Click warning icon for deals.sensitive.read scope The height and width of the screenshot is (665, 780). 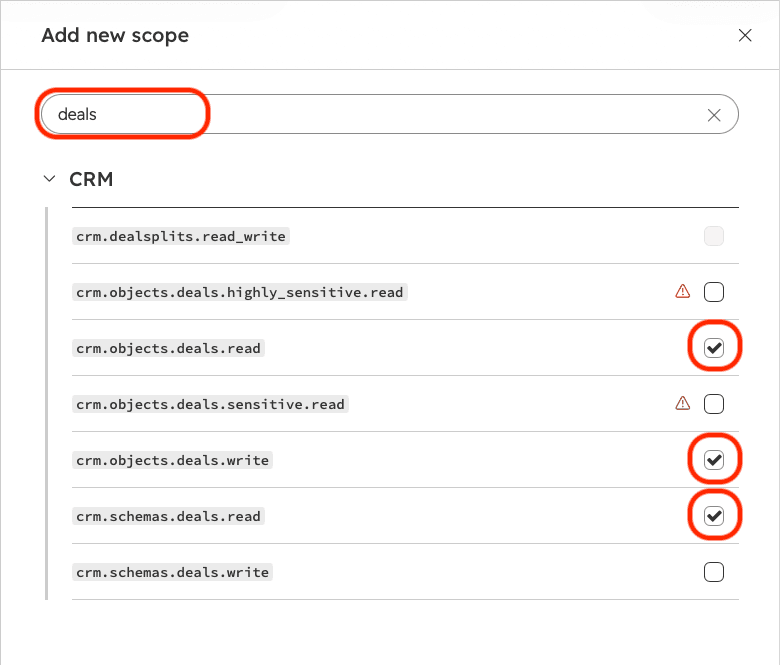682,403
